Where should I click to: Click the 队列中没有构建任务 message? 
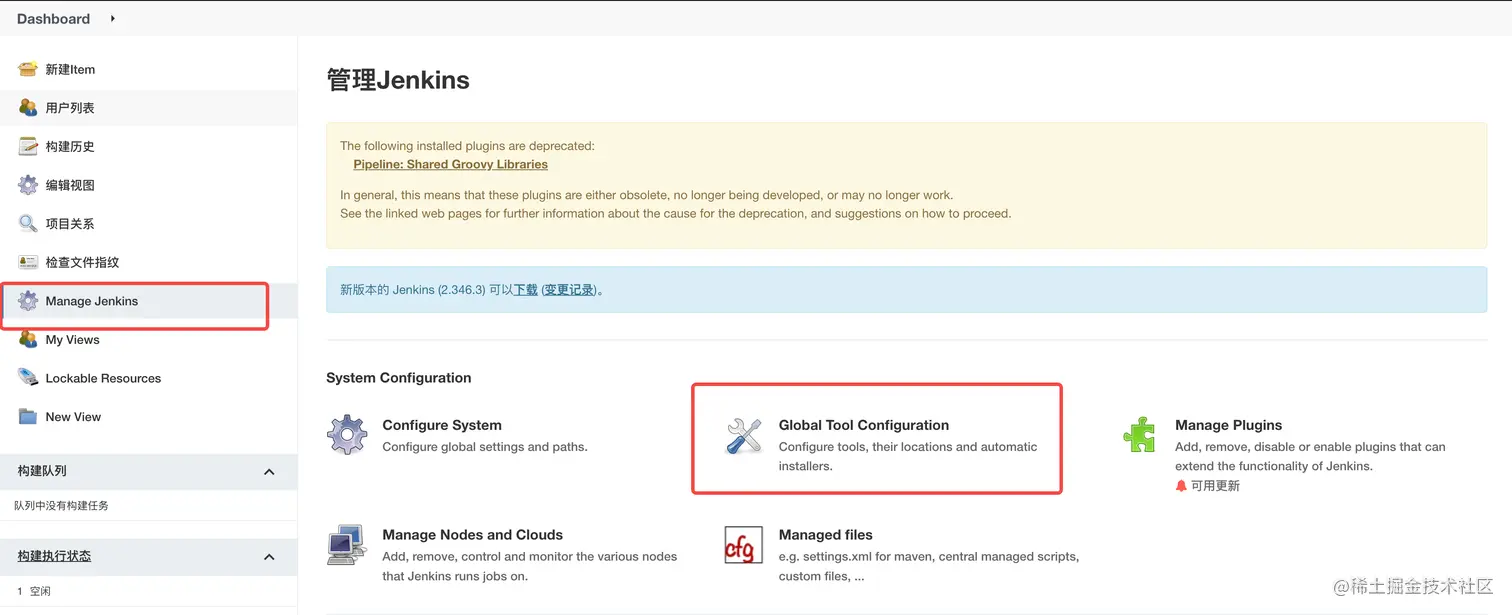[x=61, y=506]
